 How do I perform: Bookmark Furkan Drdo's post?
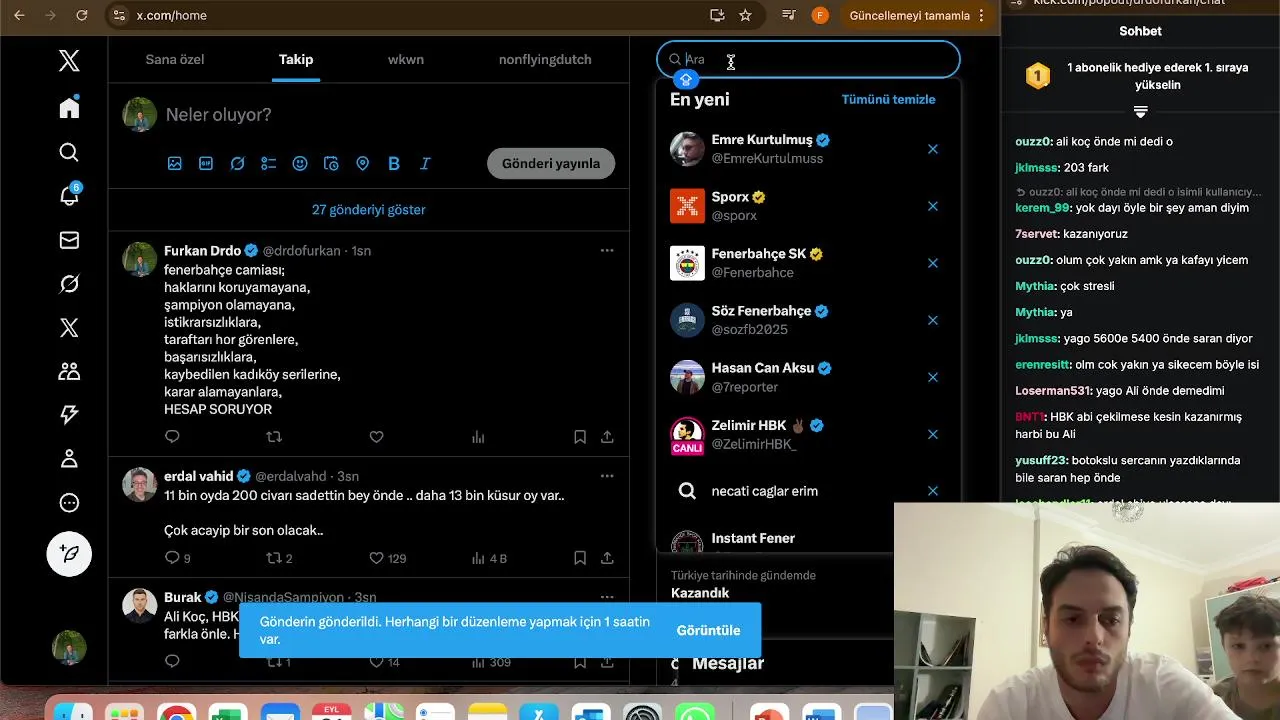coord(580,437)
